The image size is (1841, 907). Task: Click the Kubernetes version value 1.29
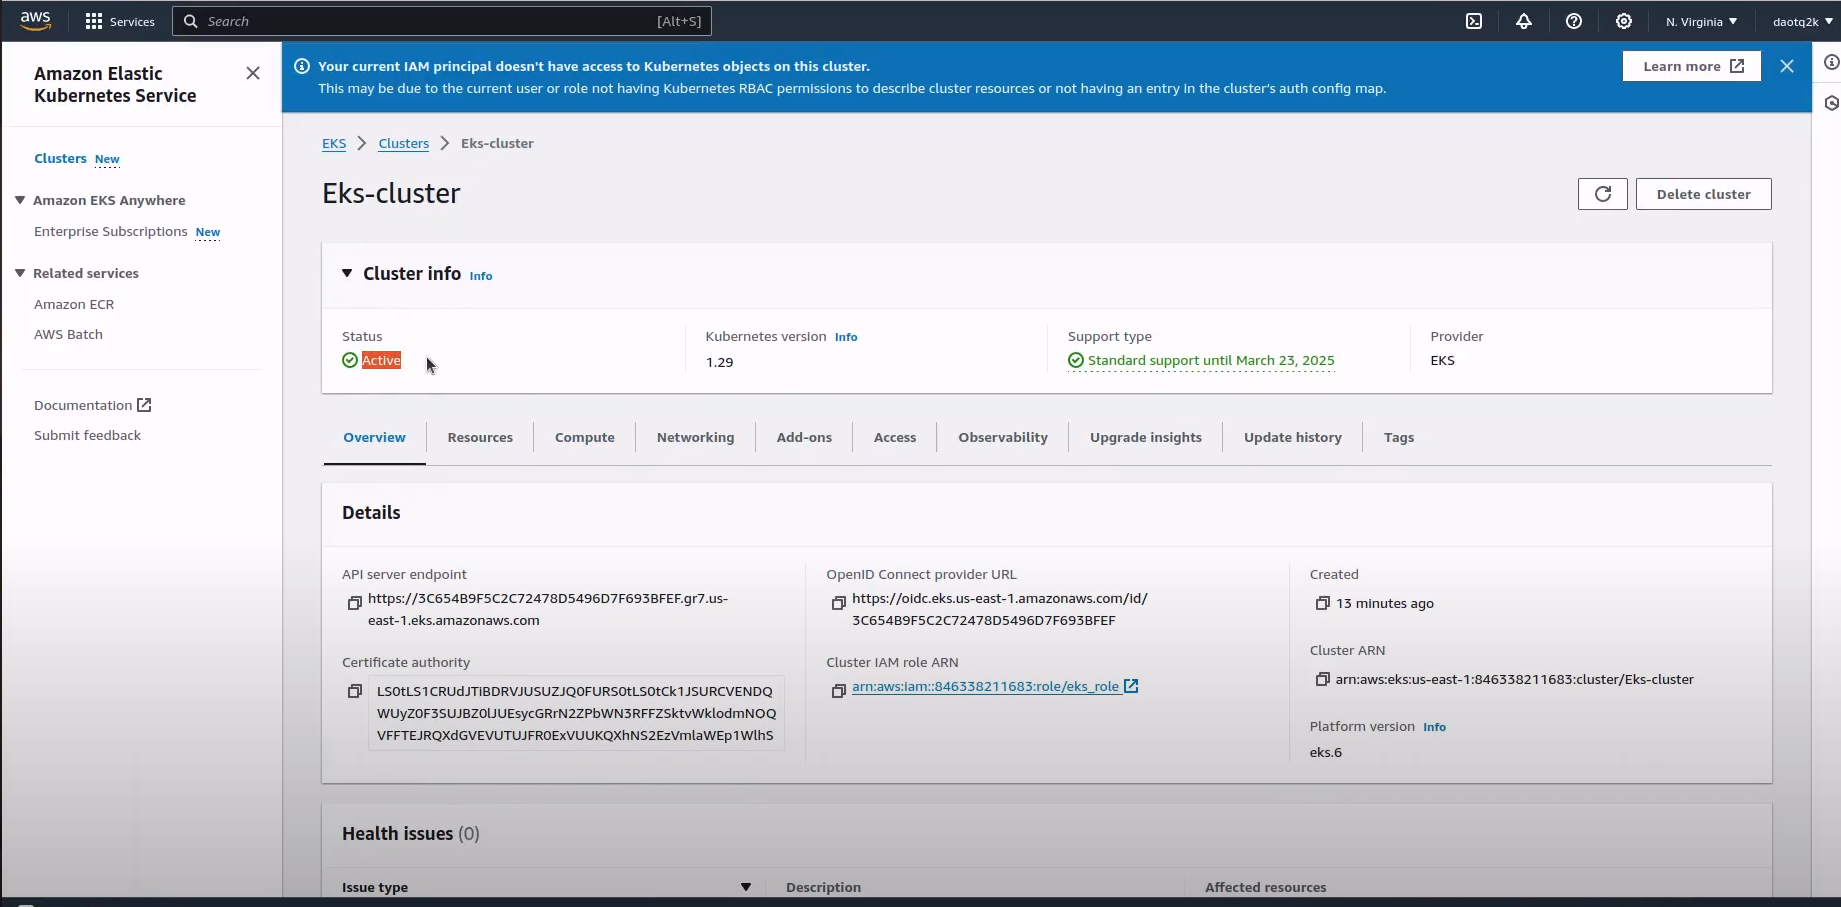pos(719,362)
